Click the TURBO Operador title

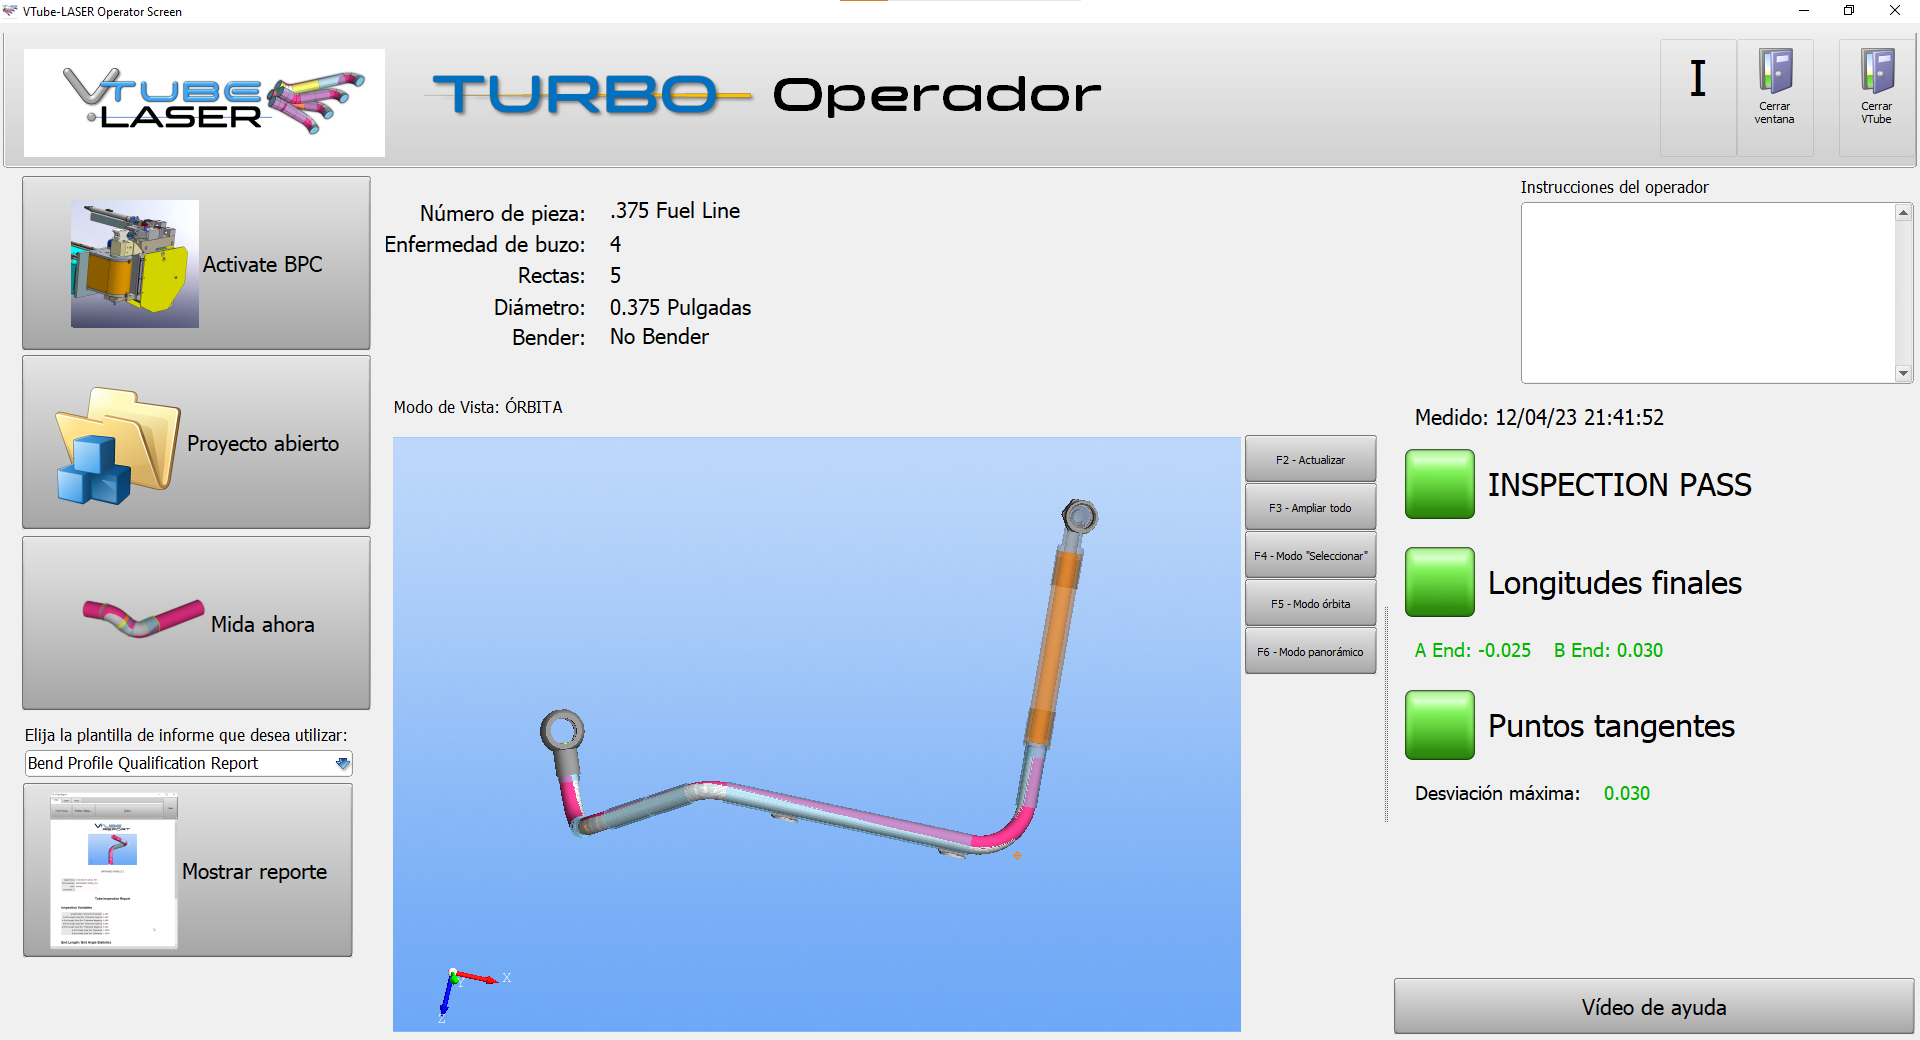coord(766,95)
